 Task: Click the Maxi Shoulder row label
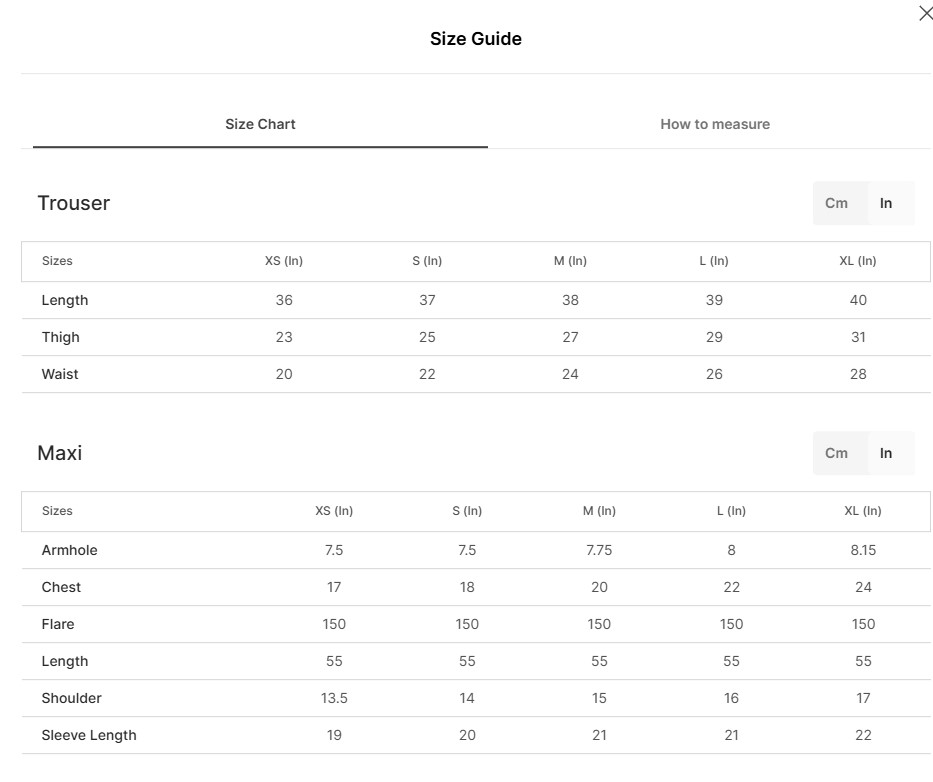click(71, 698)
